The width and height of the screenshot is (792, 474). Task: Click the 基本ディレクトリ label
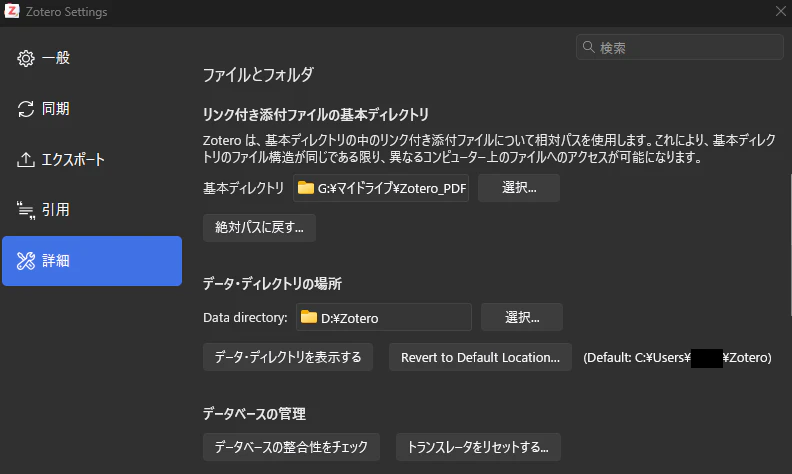click(243, 188)
